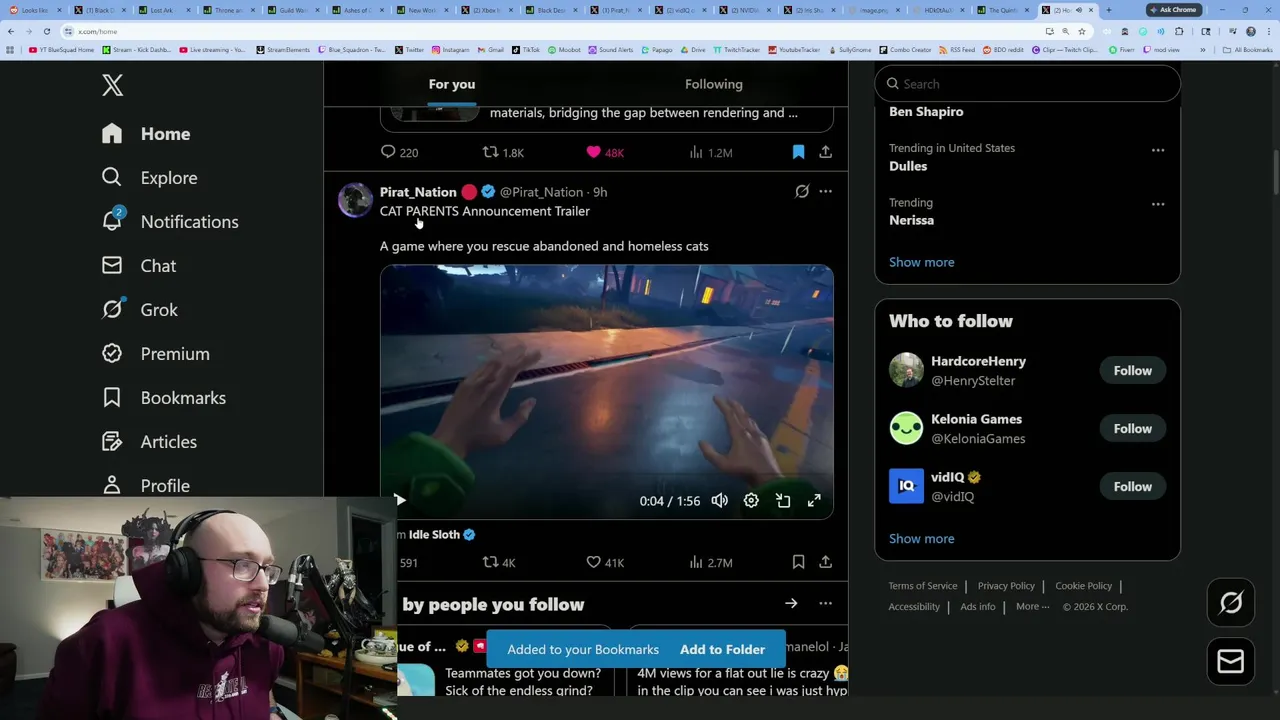Open the TwitchTracker bookmark
The width and height of the screenshot is (1280, 720).
(x=736, y=50)
